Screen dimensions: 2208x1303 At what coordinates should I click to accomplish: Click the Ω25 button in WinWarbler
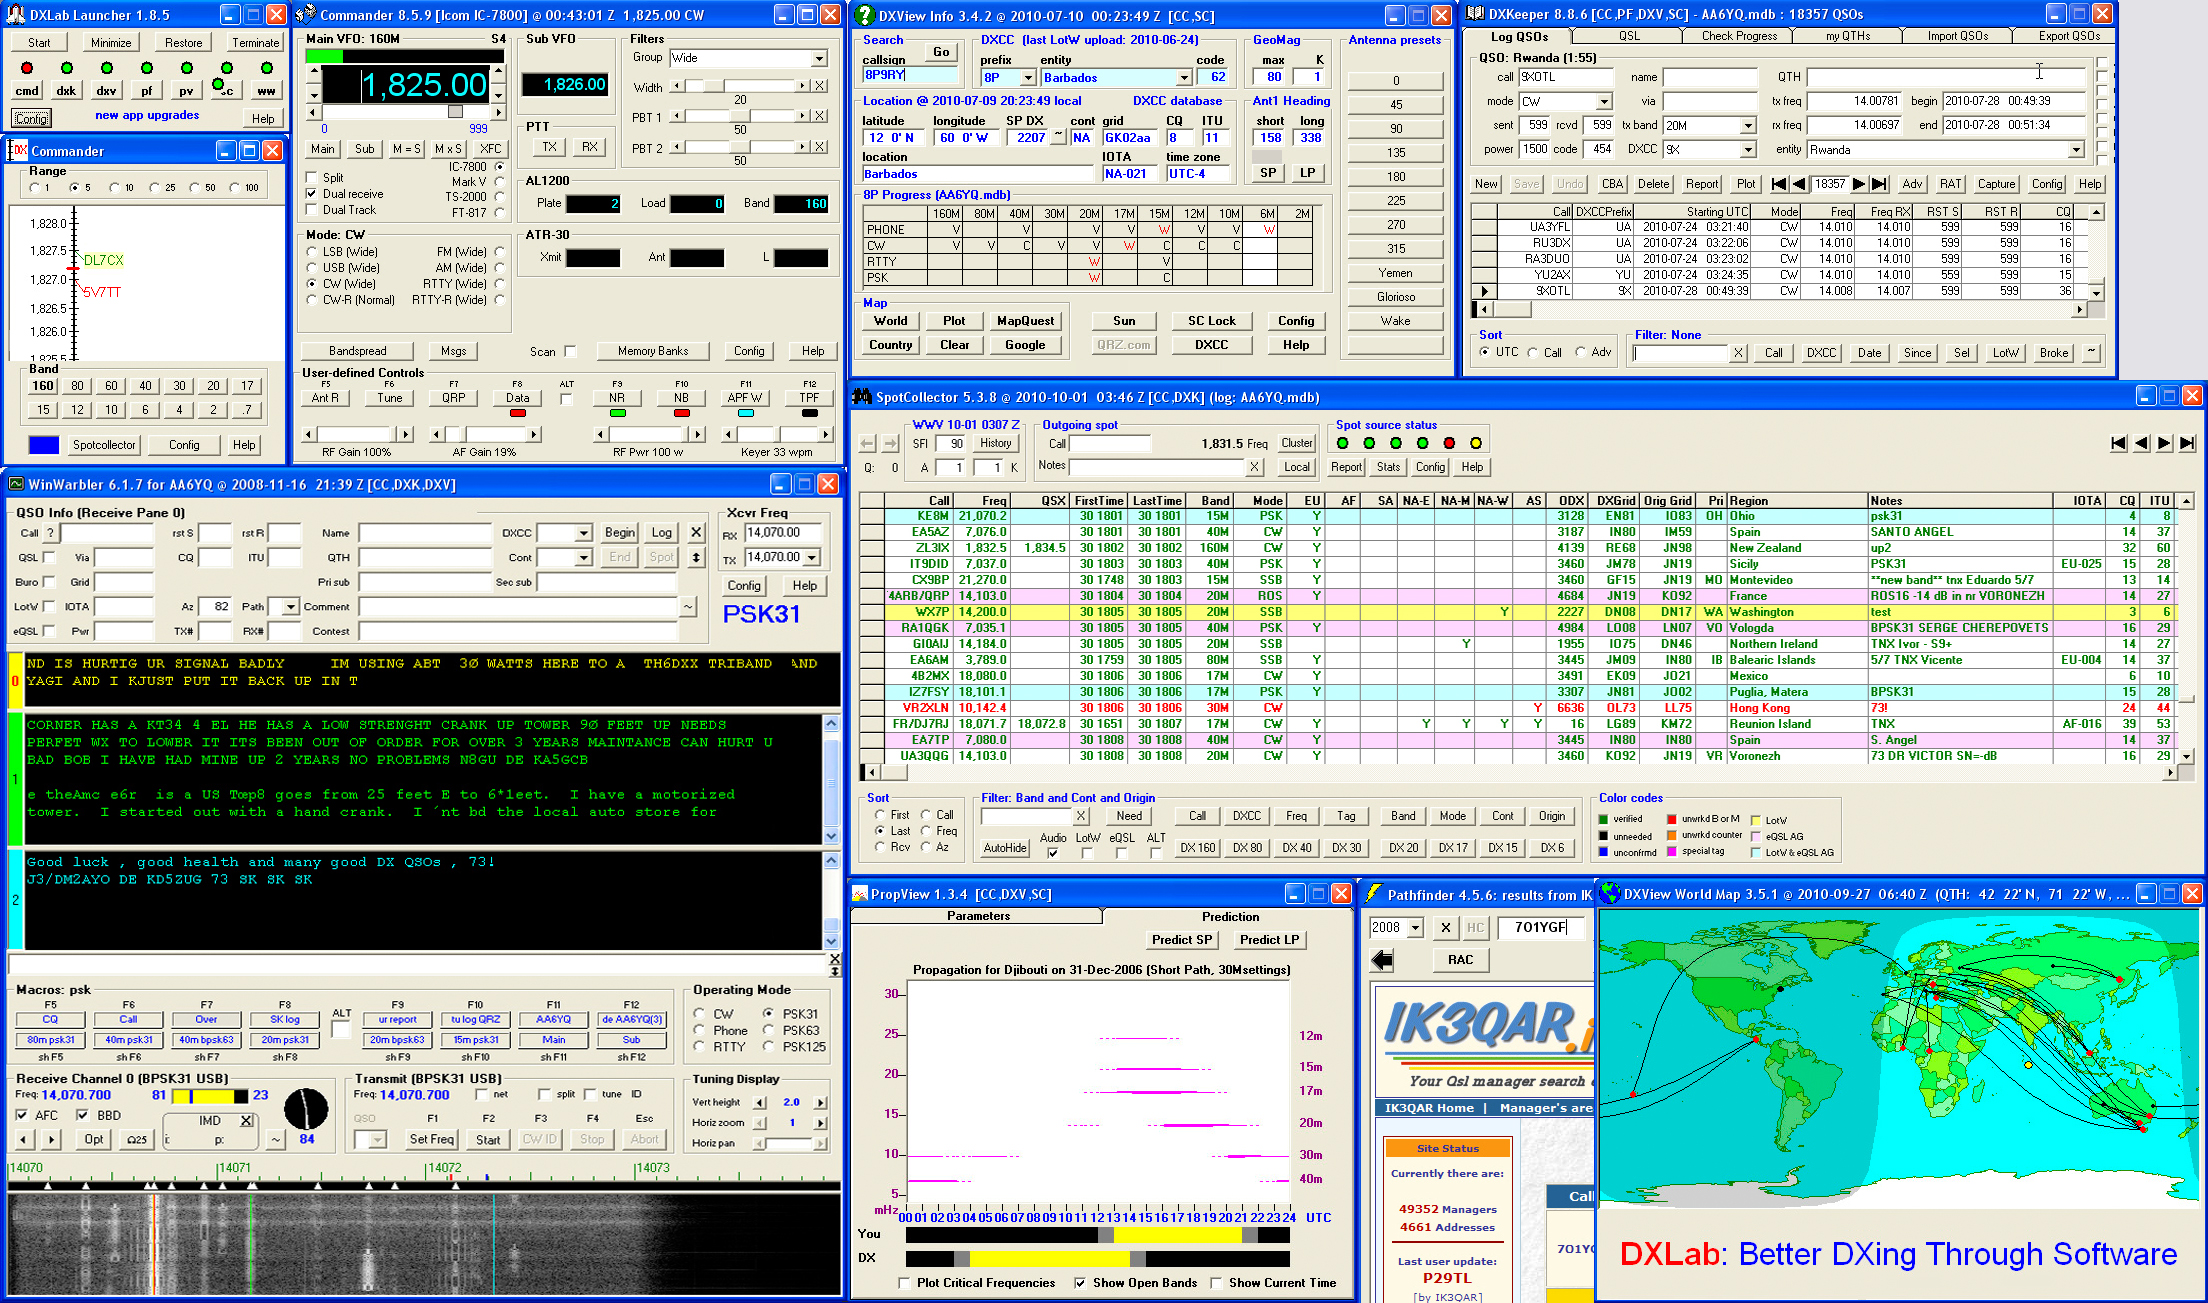(x=137, y=1139)
